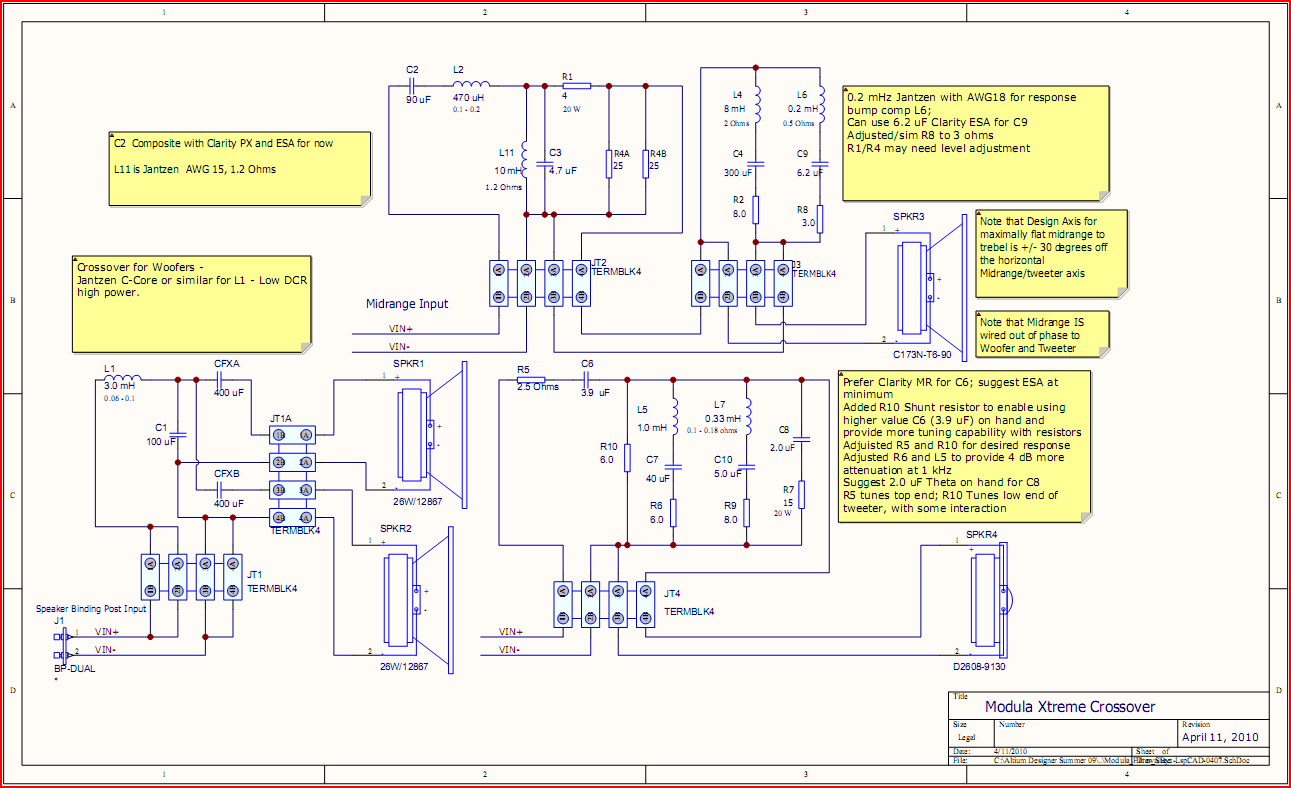Image resolution: width=1291 pixels, height=788 pixels.
Task: Click the 26W/12867 label under SPKR1
Action: tap(418, 501)
